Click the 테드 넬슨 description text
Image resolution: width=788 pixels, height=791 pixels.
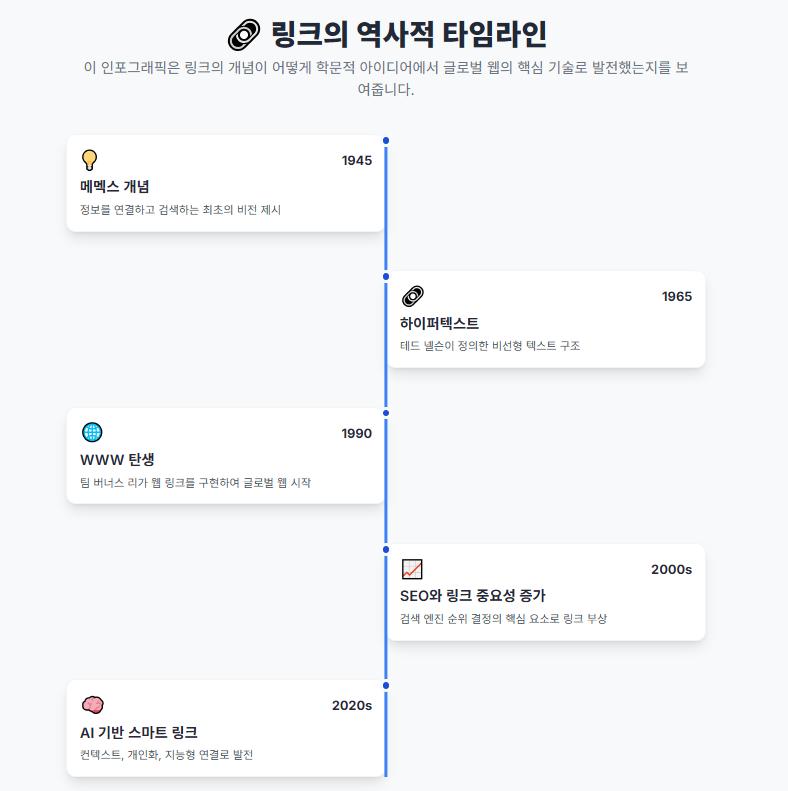point(489,346)
